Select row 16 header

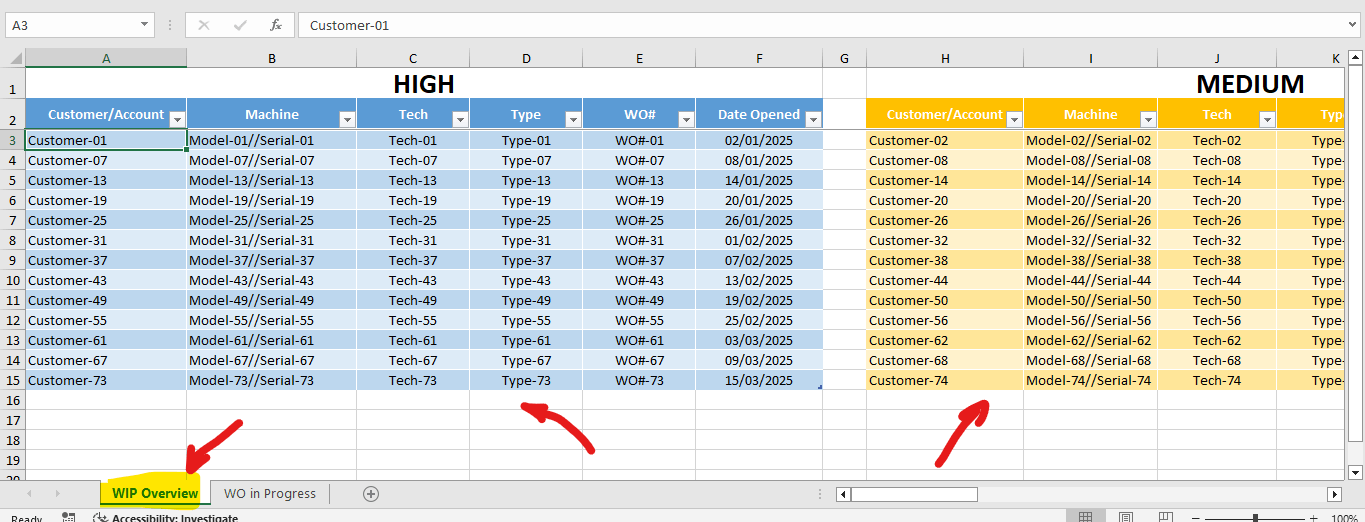coord(13,400)
